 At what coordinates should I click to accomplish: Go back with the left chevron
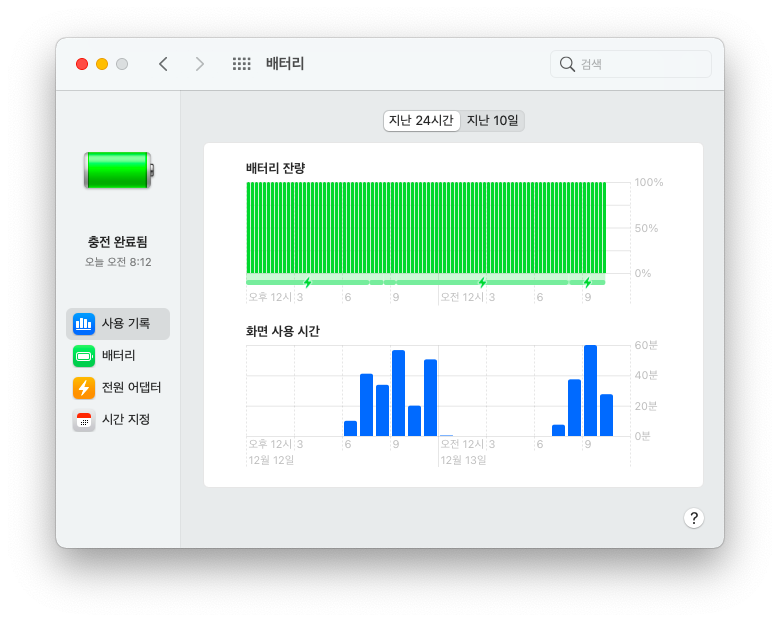pyautogui.click(x=163, y=64)
